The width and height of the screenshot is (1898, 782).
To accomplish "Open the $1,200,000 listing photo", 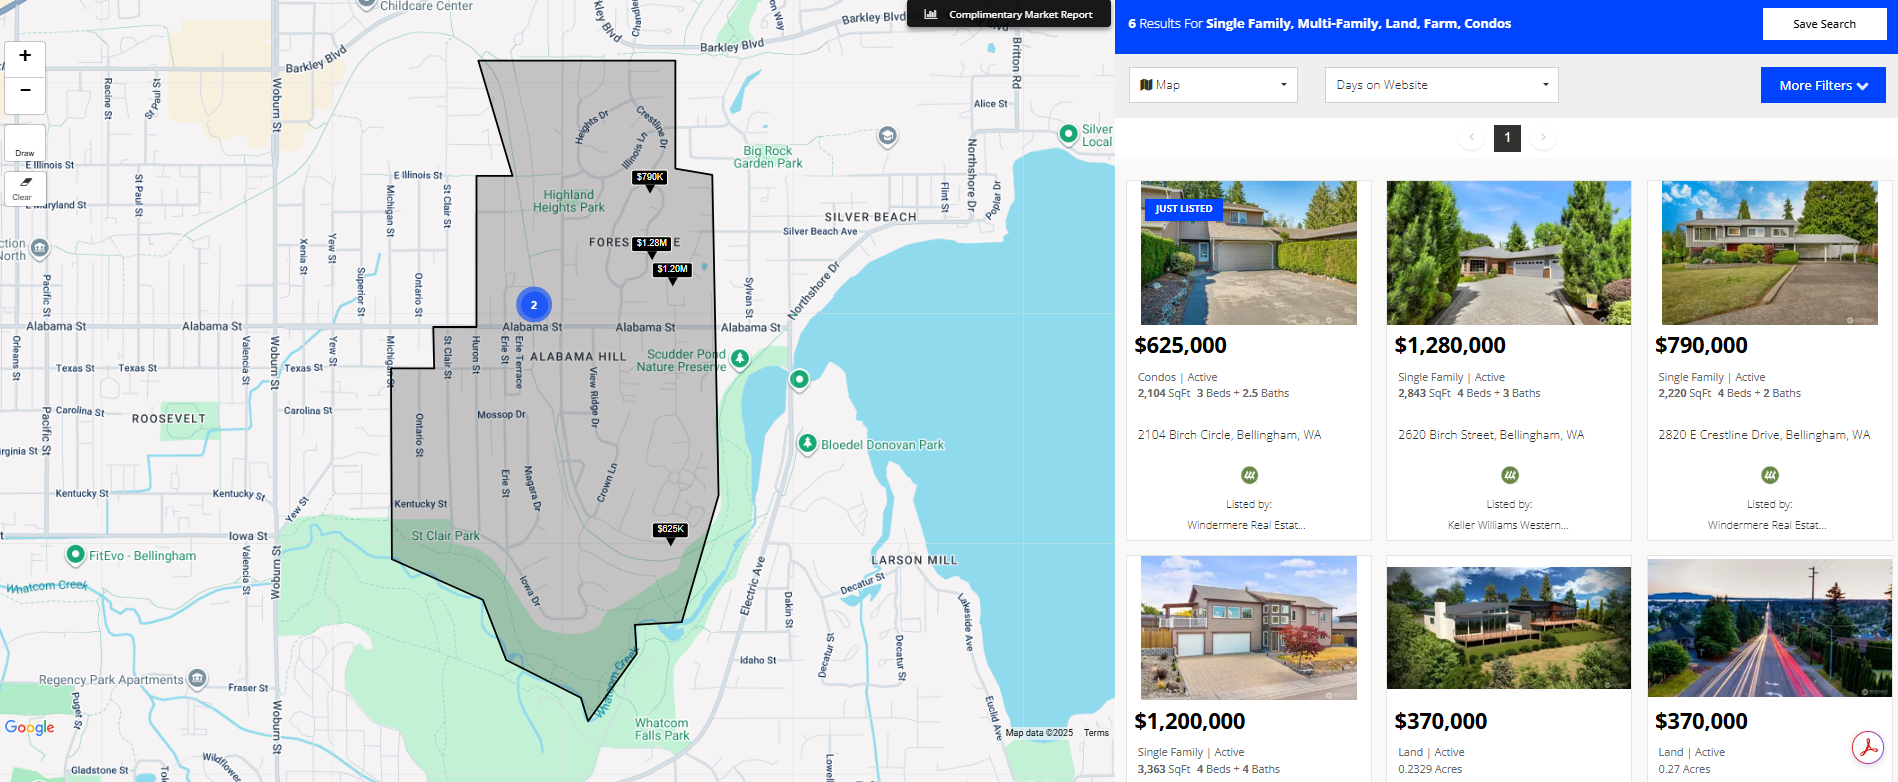I will tap(1249, 628).
